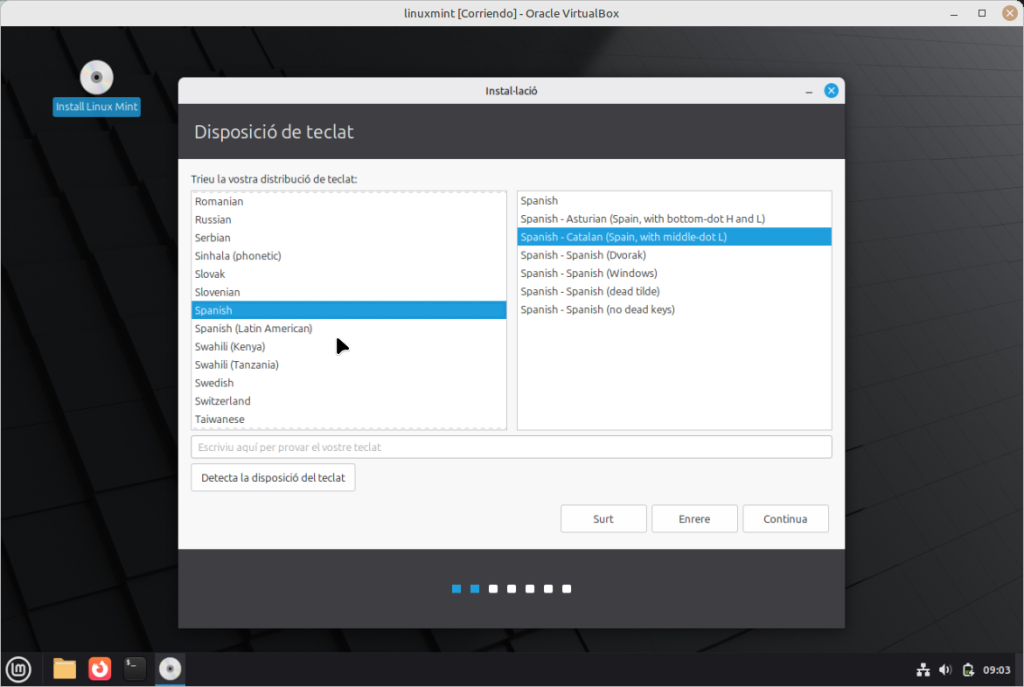Open the Linux Mint start menu
Image resolution: width=1024 pixels, height=687 pixels.
(18, 668)
